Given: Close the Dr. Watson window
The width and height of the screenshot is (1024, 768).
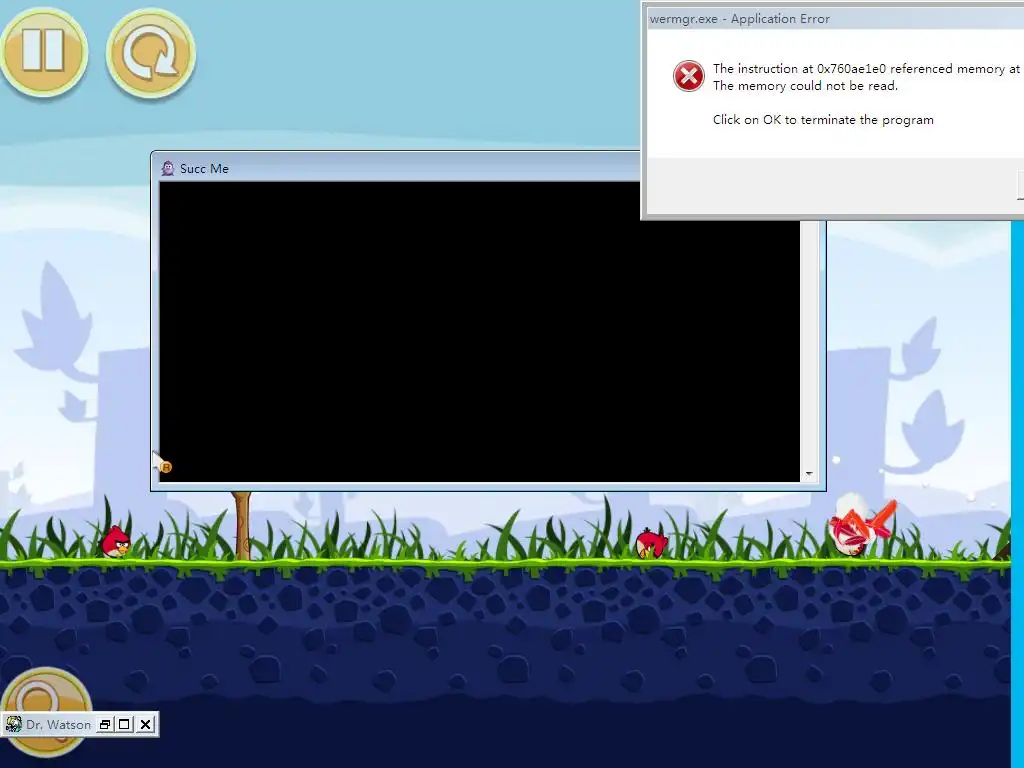Looking at the screenshot, I should pos(145,724).
